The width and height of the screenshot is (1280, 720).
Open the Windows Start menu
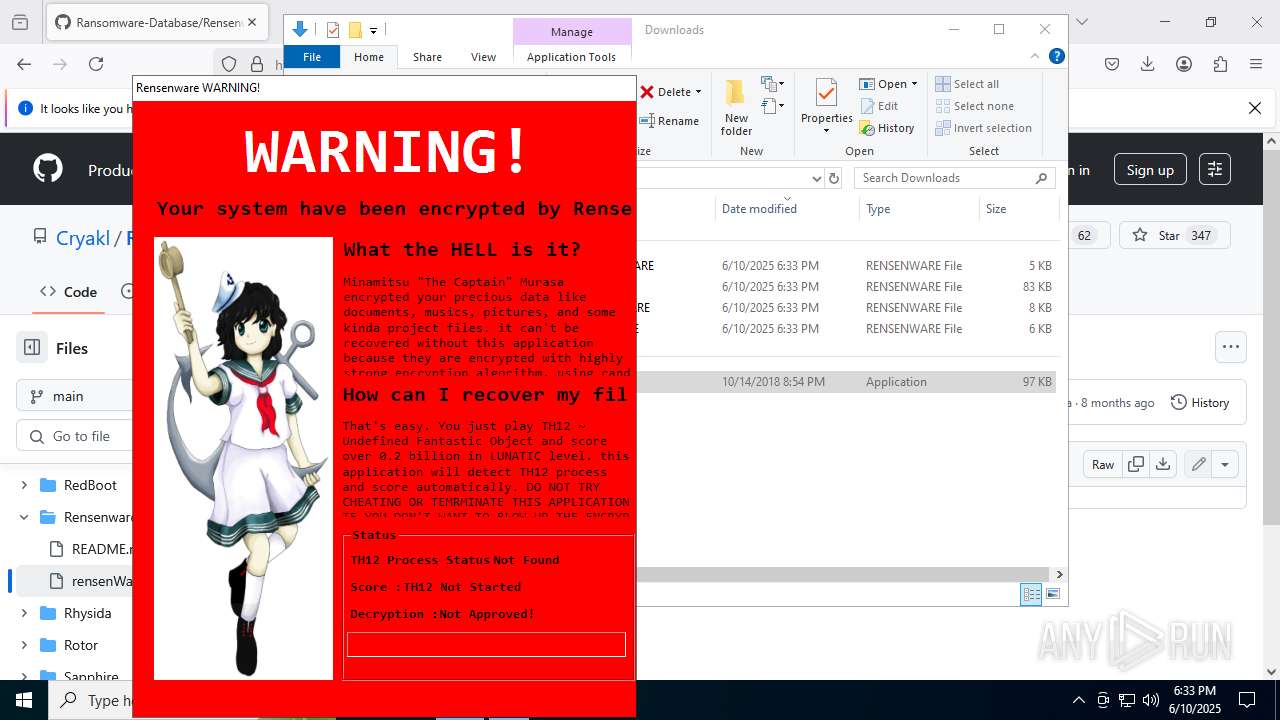[23, 700]
